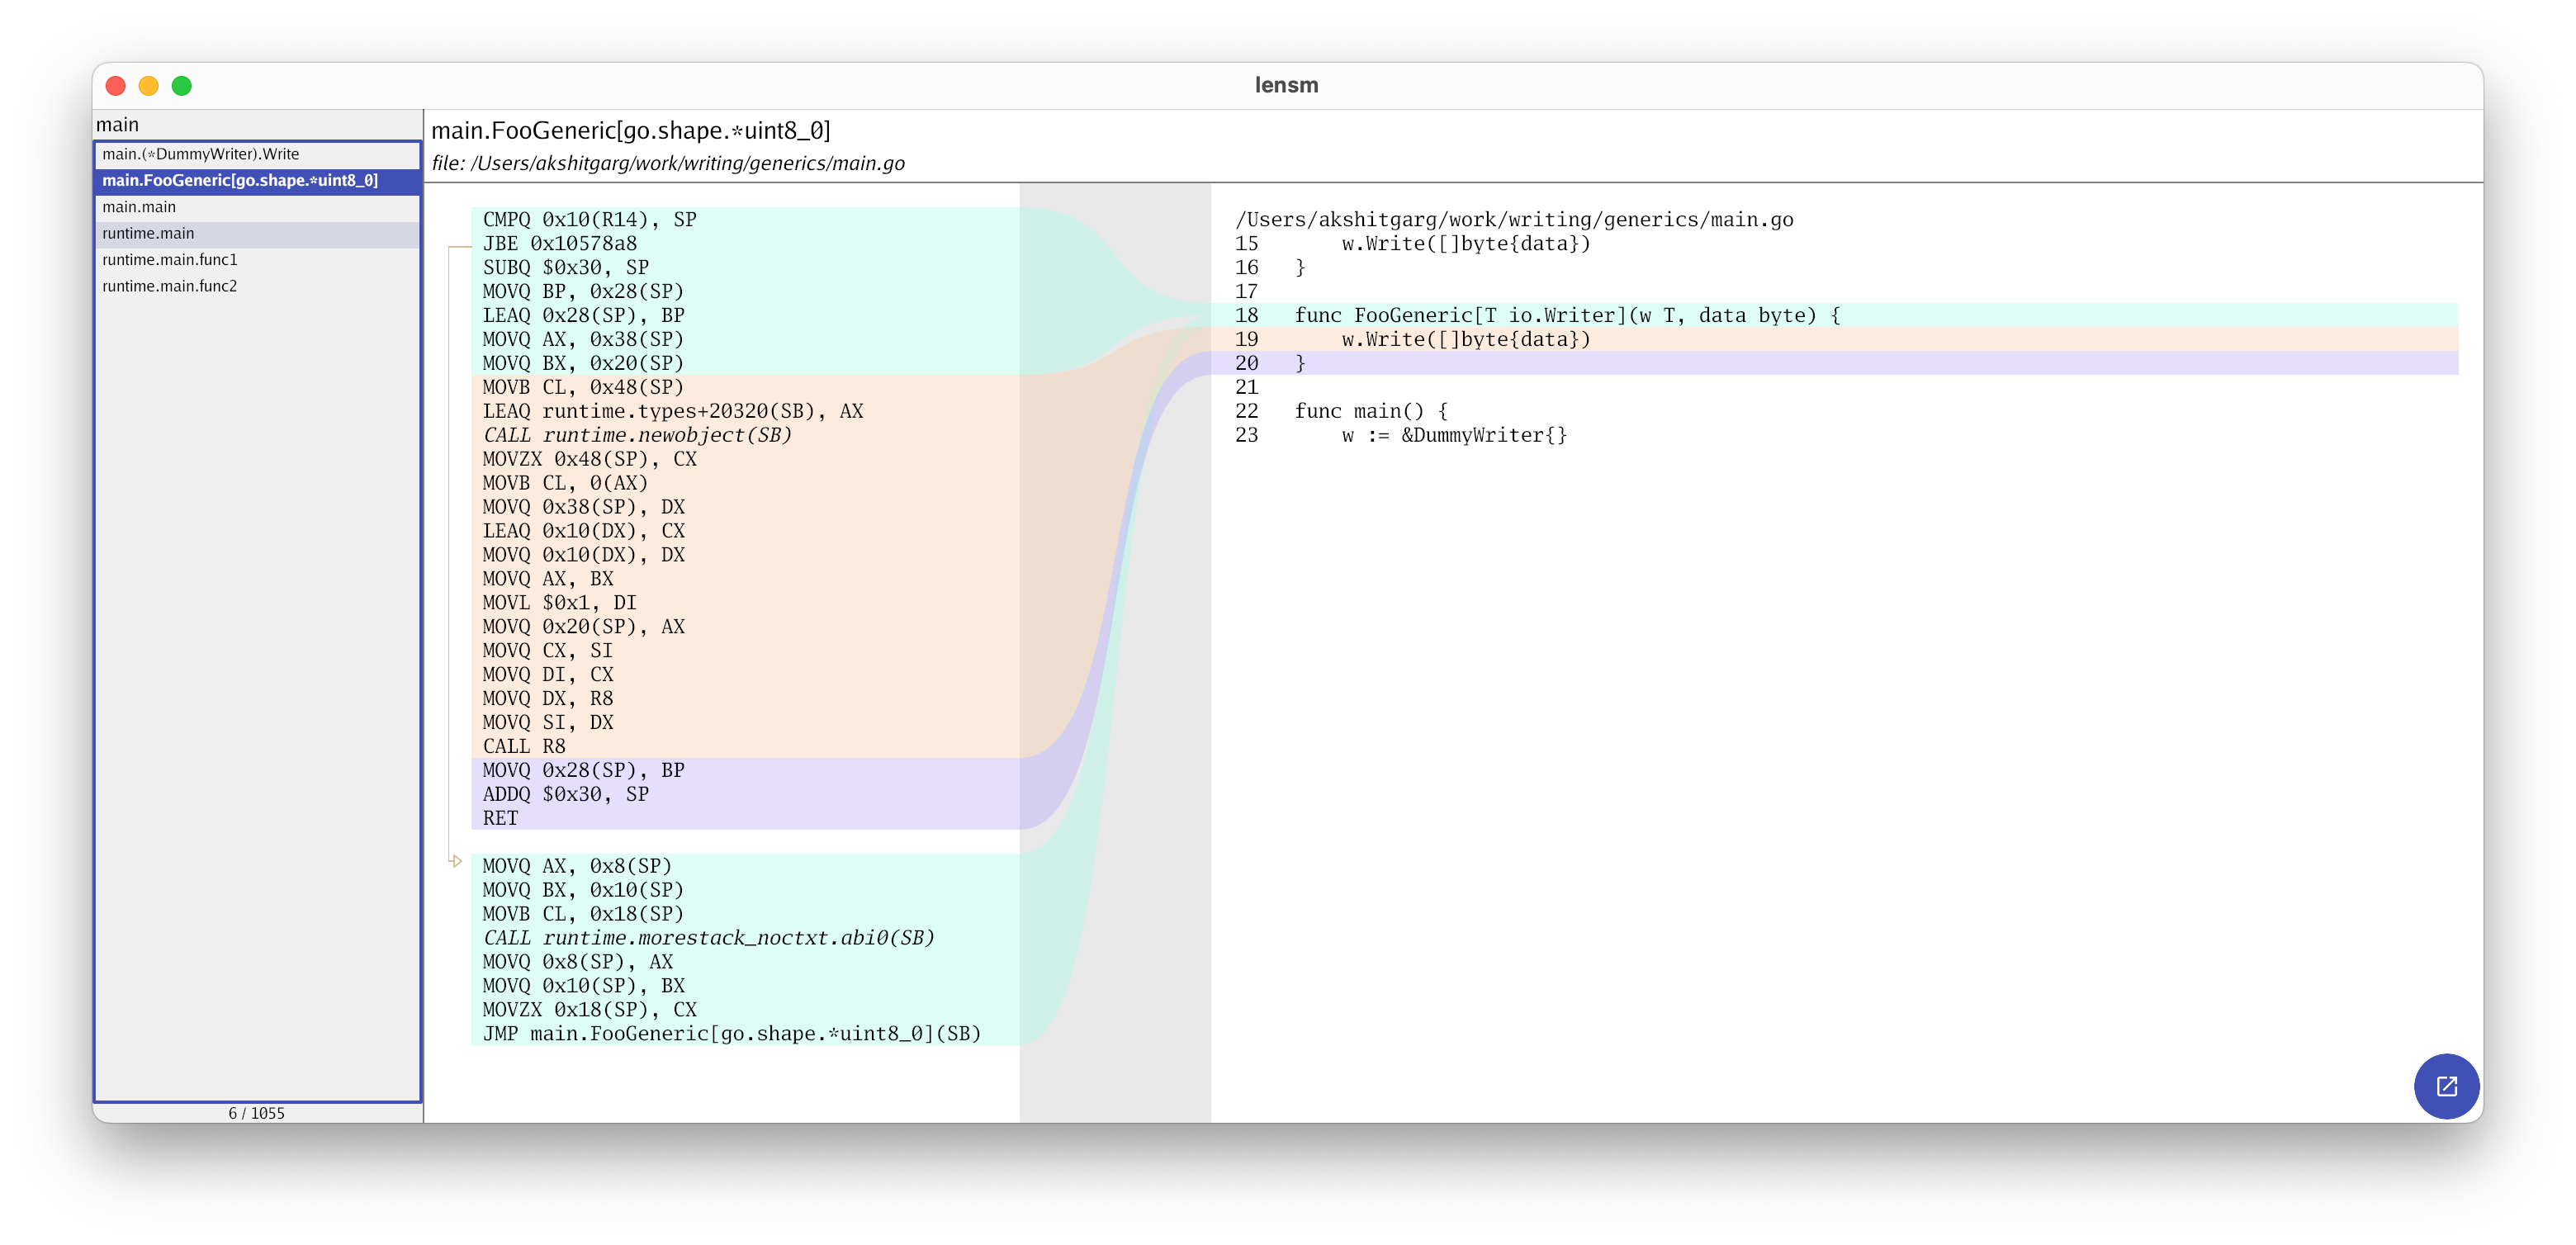2576x1245 pixels.
Task: Click MOVQ DX, R8 instruction
Action: tap(548, 698)
